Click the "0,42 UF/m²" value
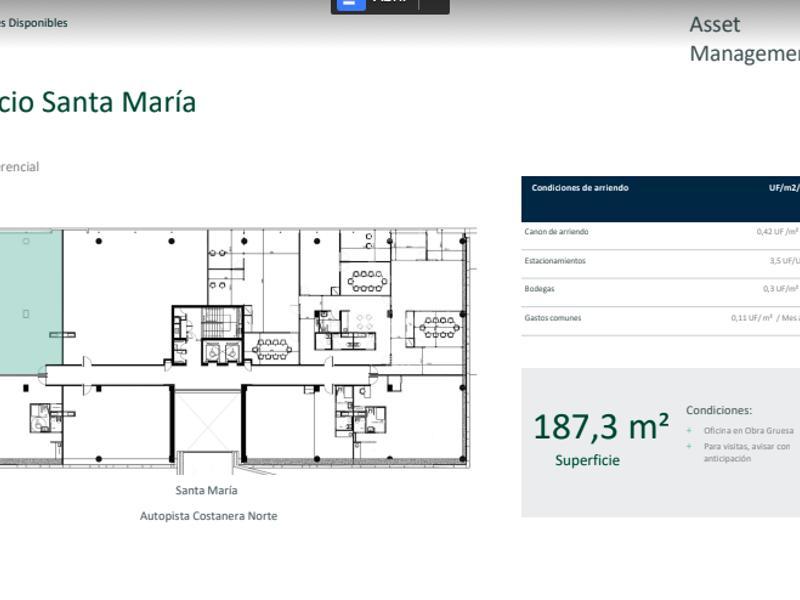 click(778, 232)
